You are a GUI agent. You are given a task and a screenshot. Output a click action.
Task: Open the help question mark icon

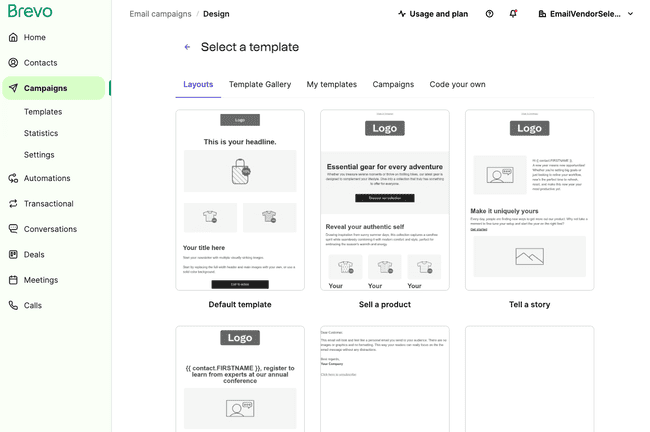489,14
